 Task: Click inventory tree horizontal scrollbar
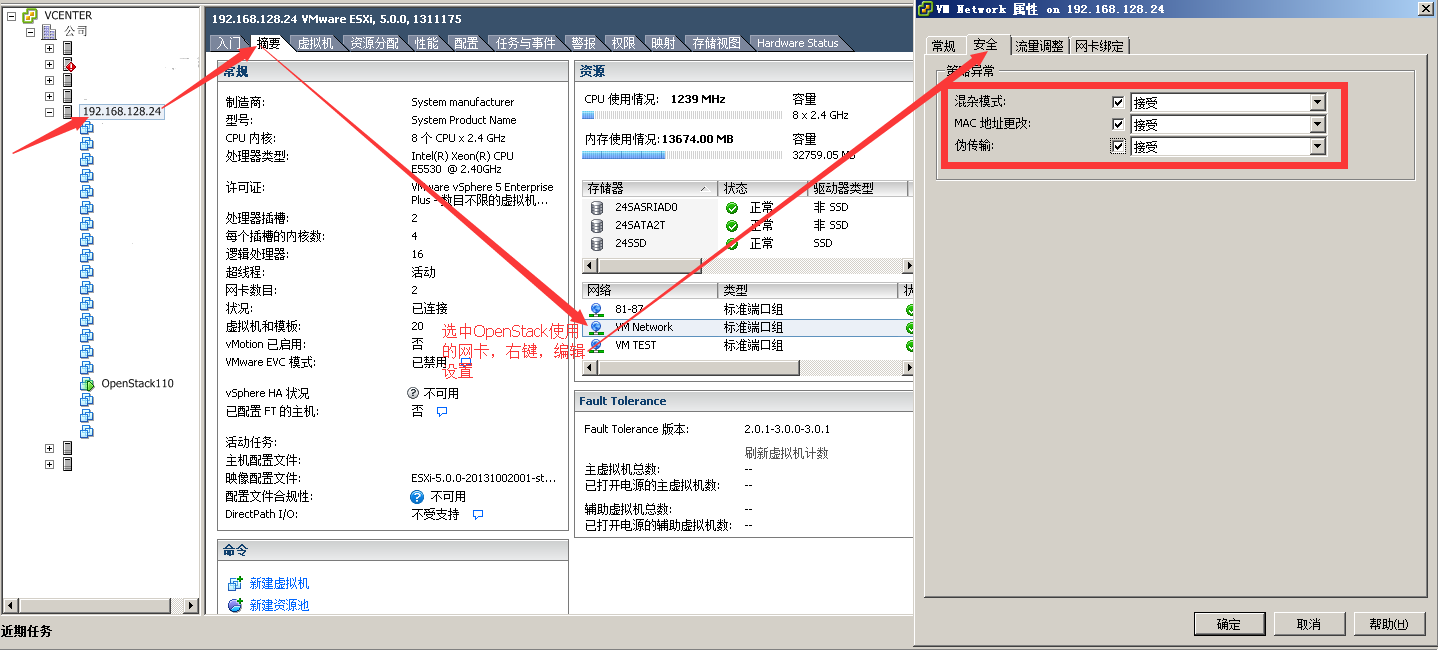coord(100,605)
